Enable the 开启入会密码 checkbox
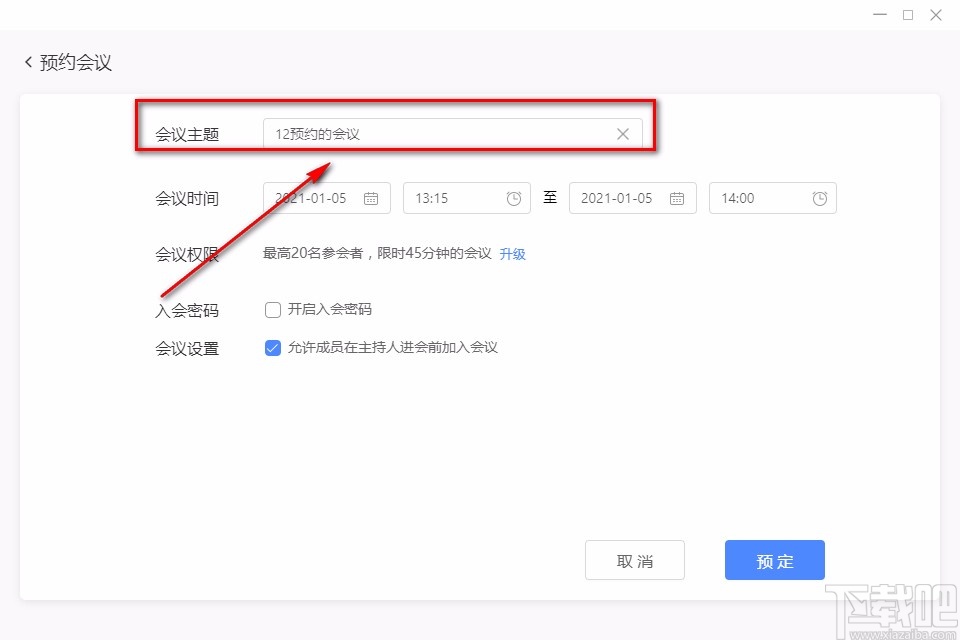 [272, 309]
